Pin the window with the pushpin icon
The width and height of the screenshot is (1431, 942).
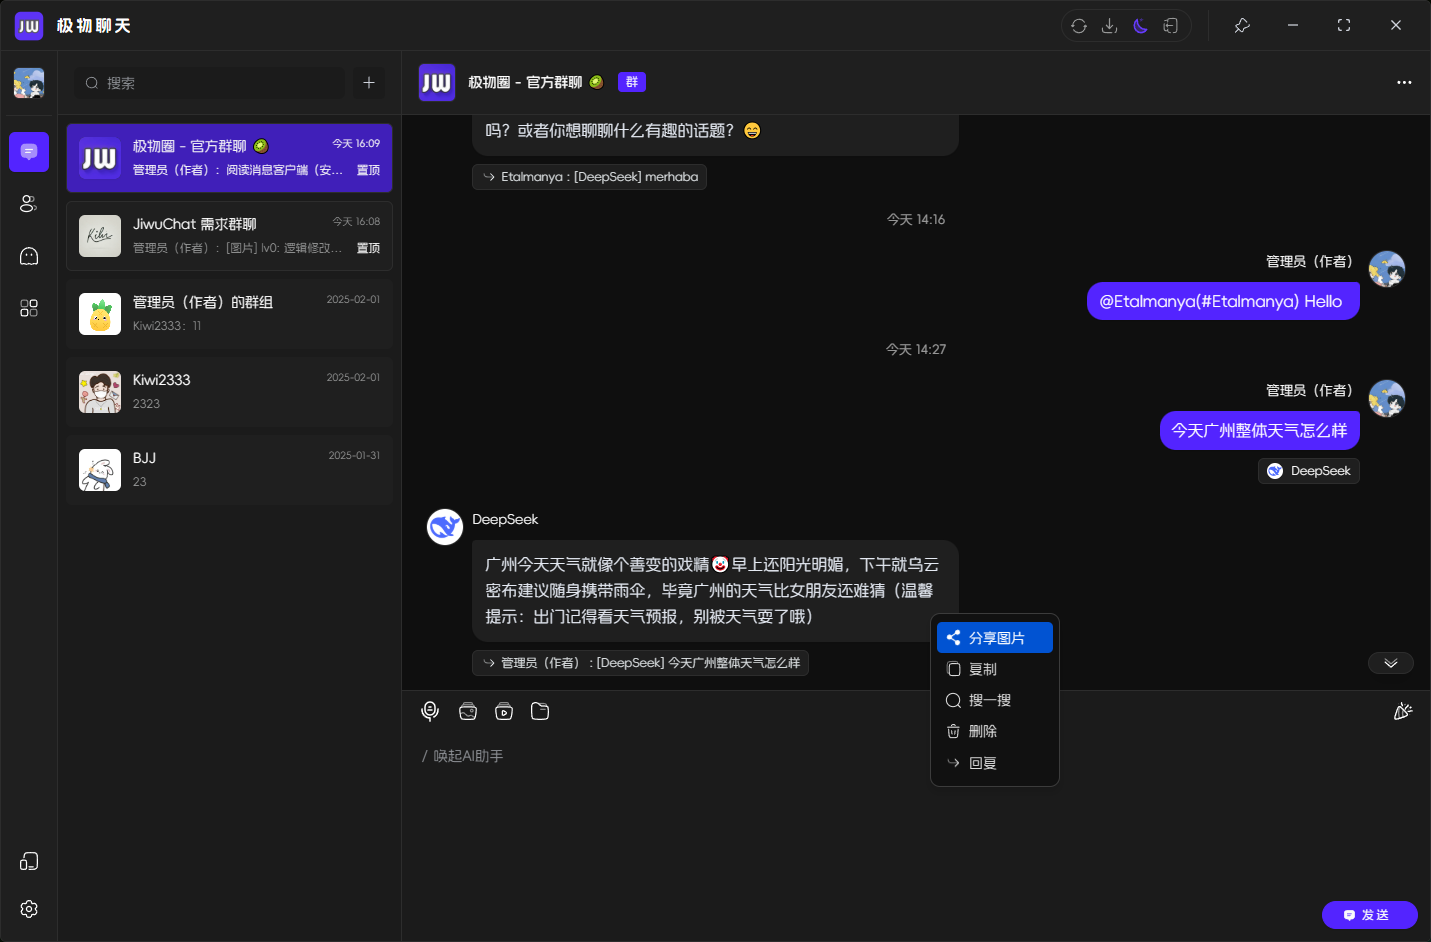click(x=1242, y=26)
